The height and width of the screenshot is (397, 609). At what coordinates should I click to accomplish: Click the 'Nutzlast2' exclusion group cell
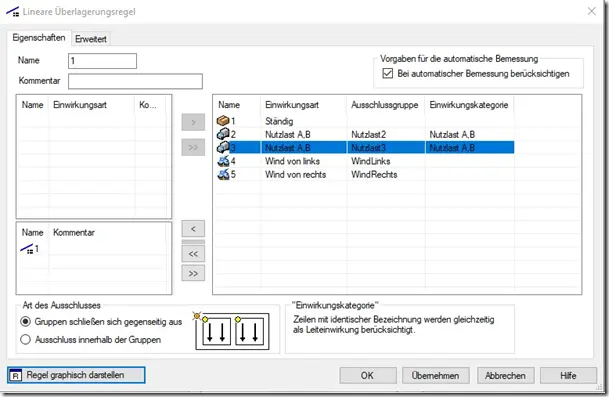point(368,134)
